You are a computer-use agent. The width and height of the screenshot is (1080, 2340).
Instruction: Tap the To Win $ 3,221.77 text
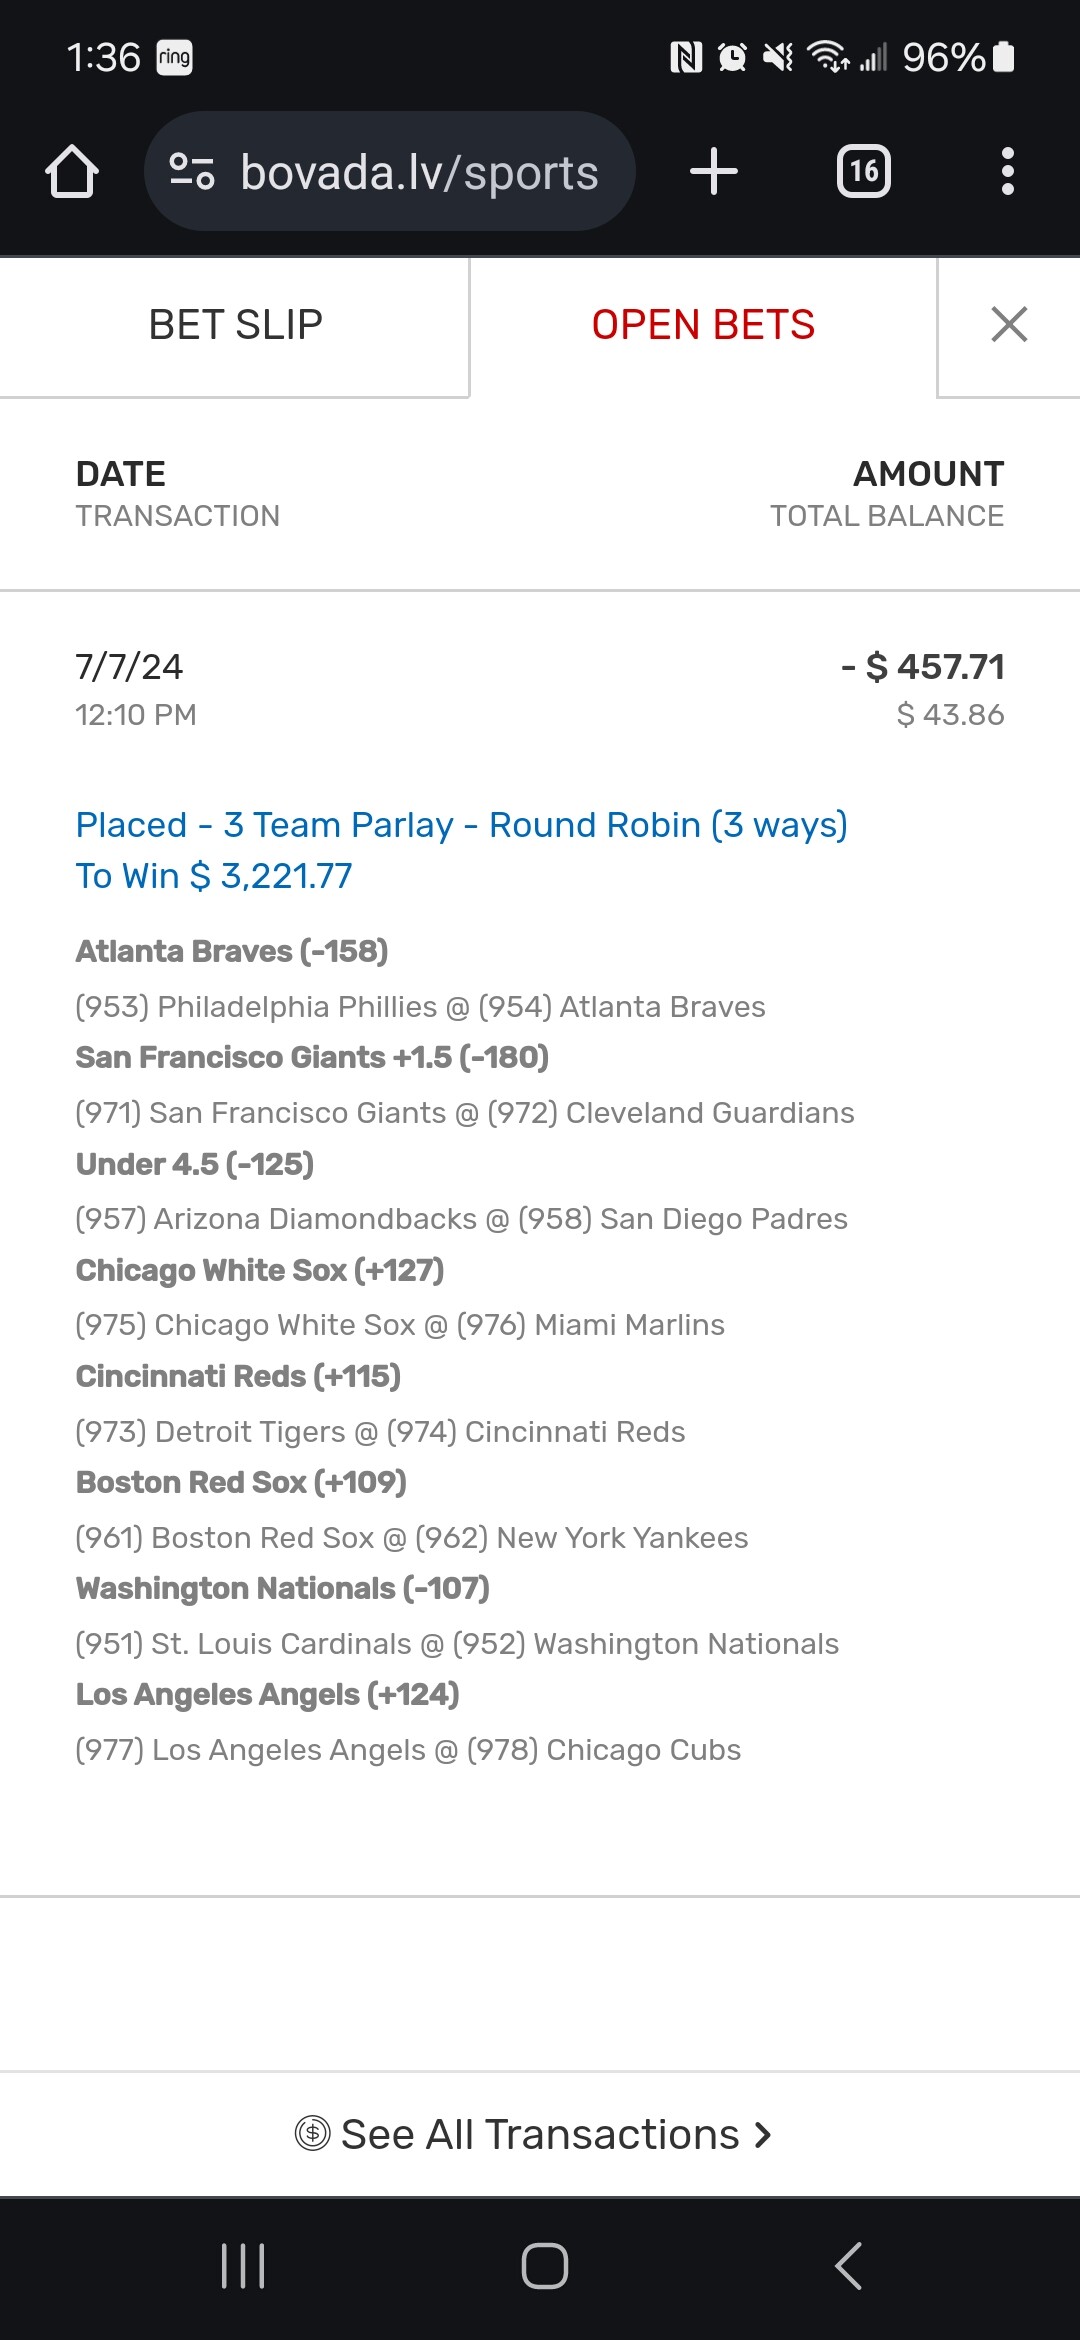point(214,876)
